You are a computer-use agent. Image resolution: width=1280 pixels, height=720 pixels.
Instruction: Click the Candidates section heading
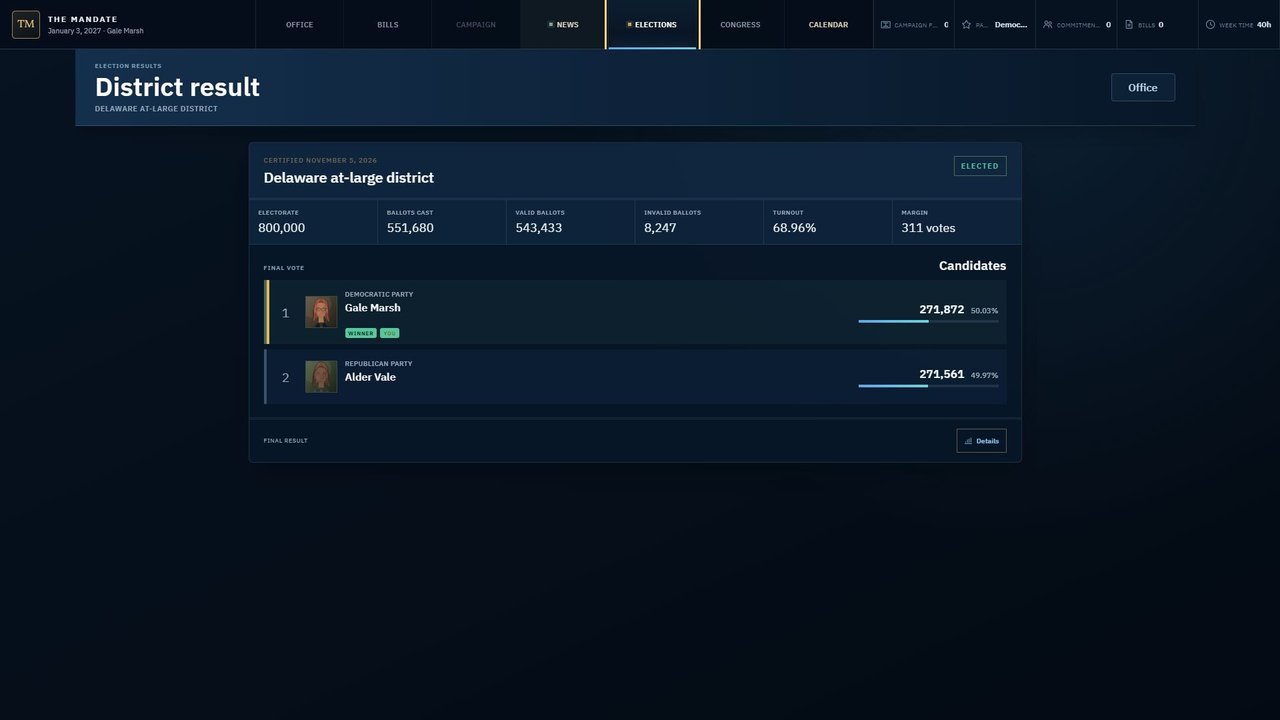pos(973,266)
